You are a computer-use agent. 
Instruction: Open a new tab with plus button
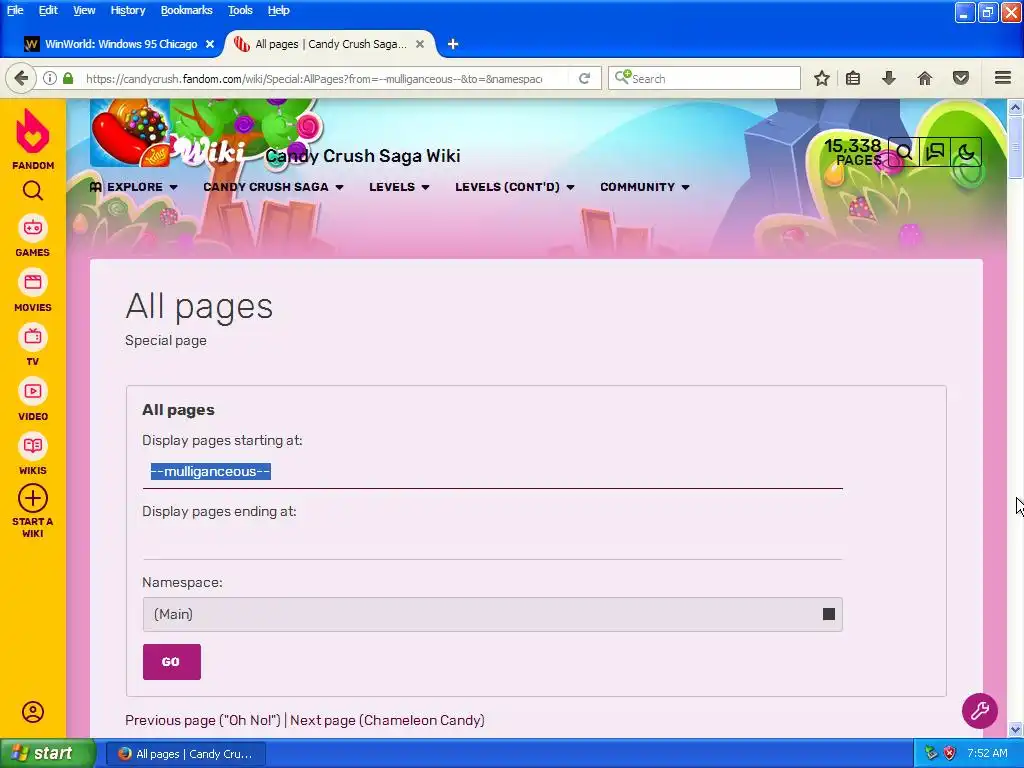453,44
